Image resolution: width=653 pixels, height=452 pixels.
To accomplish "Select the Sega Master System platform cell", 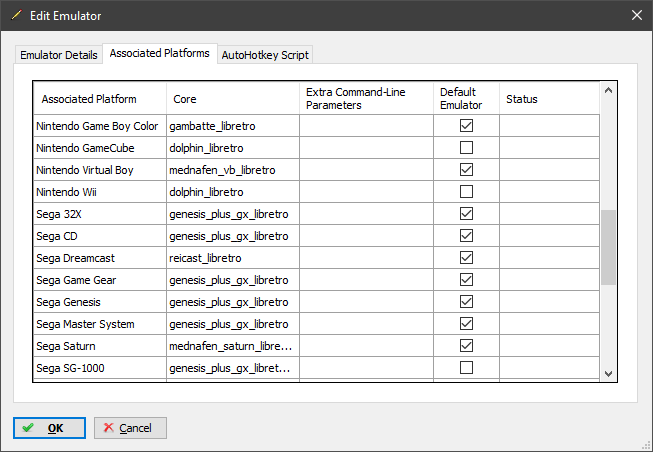I will 100,324.
